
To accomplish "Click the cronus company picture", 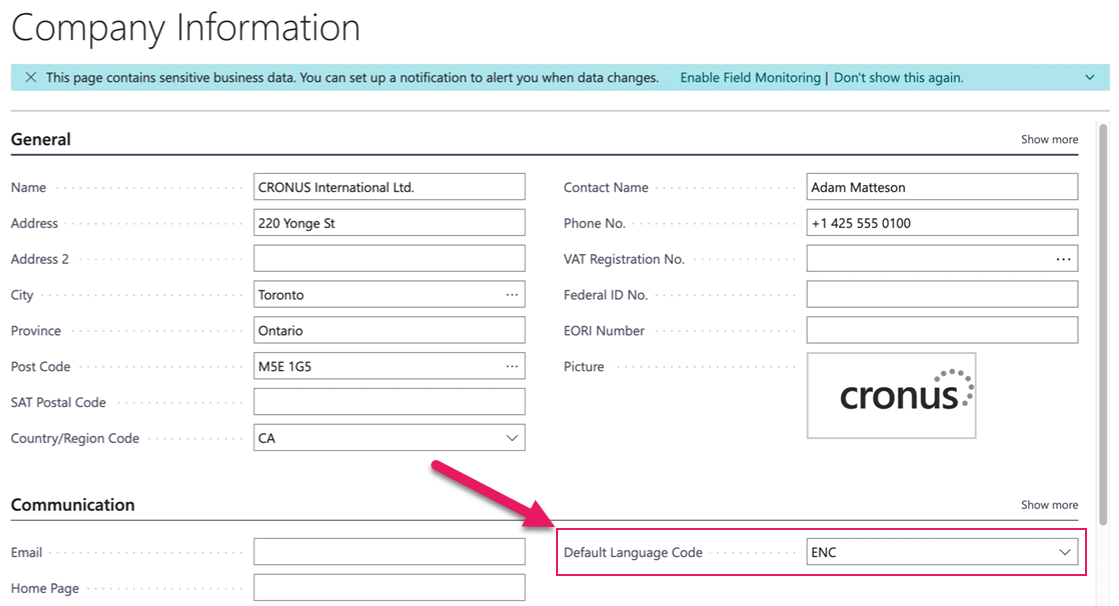I will coord(890,395).
